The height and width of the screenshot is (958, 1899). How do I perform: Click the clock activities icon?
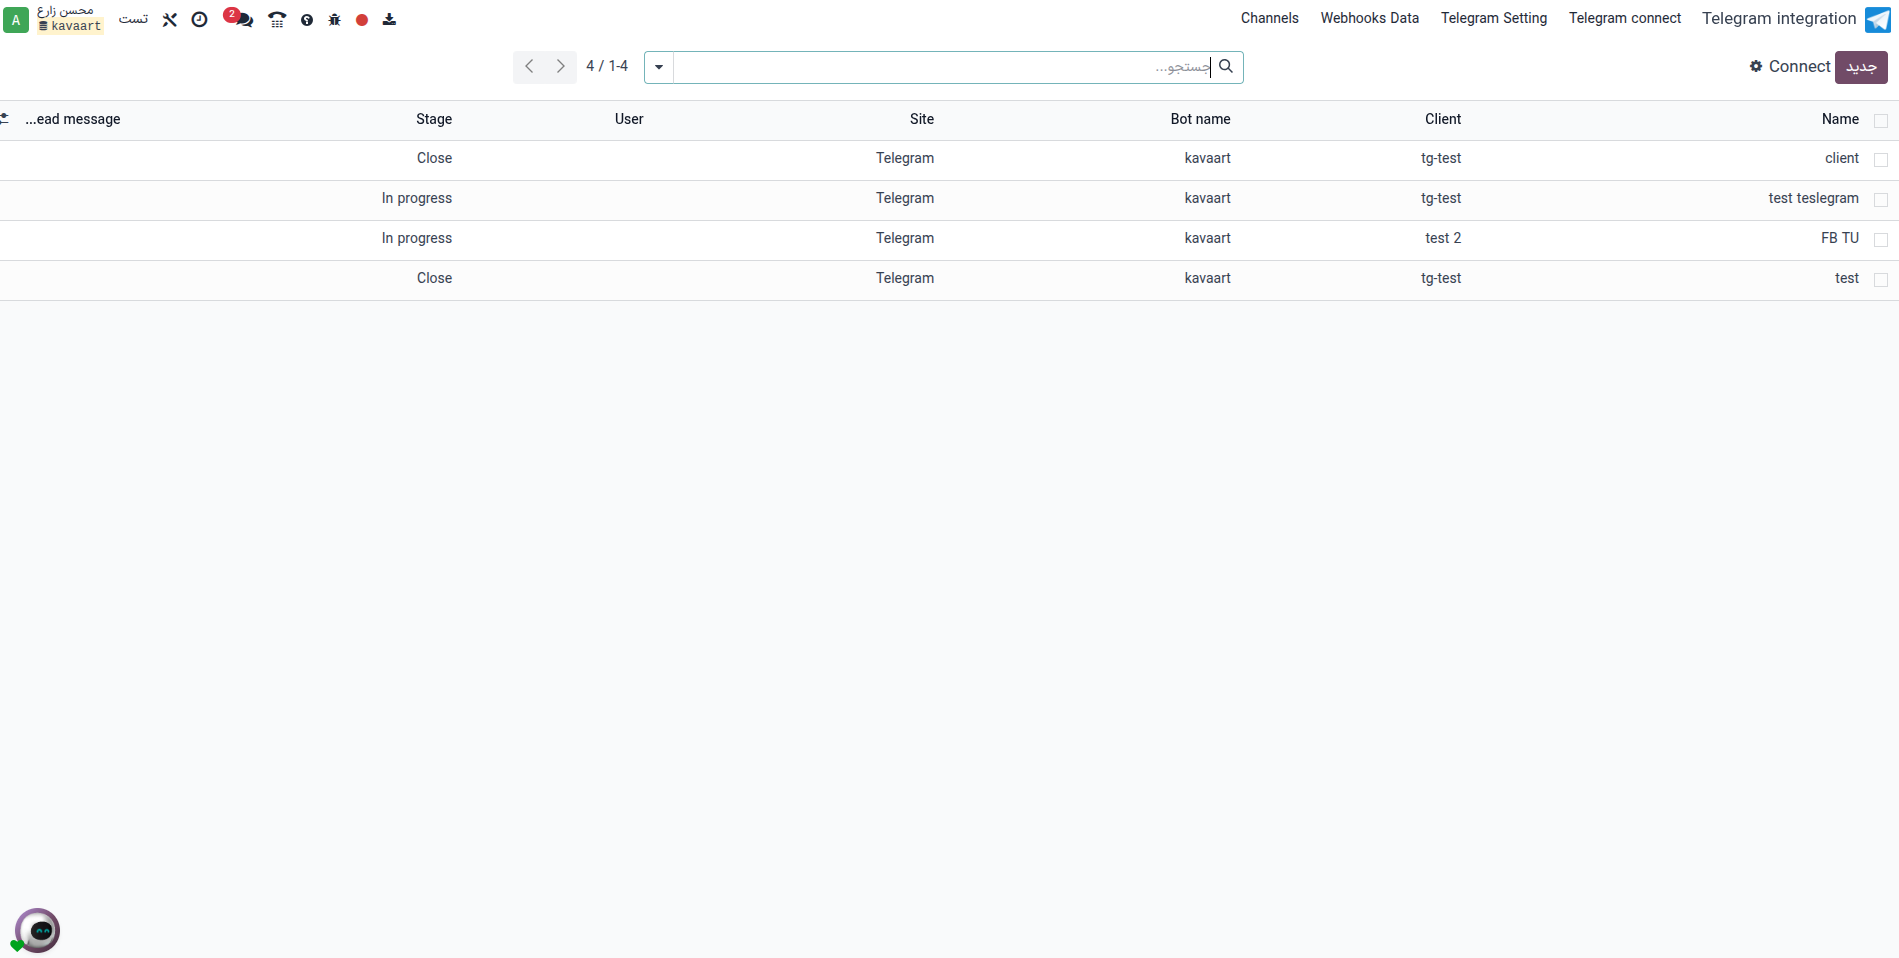199,19
